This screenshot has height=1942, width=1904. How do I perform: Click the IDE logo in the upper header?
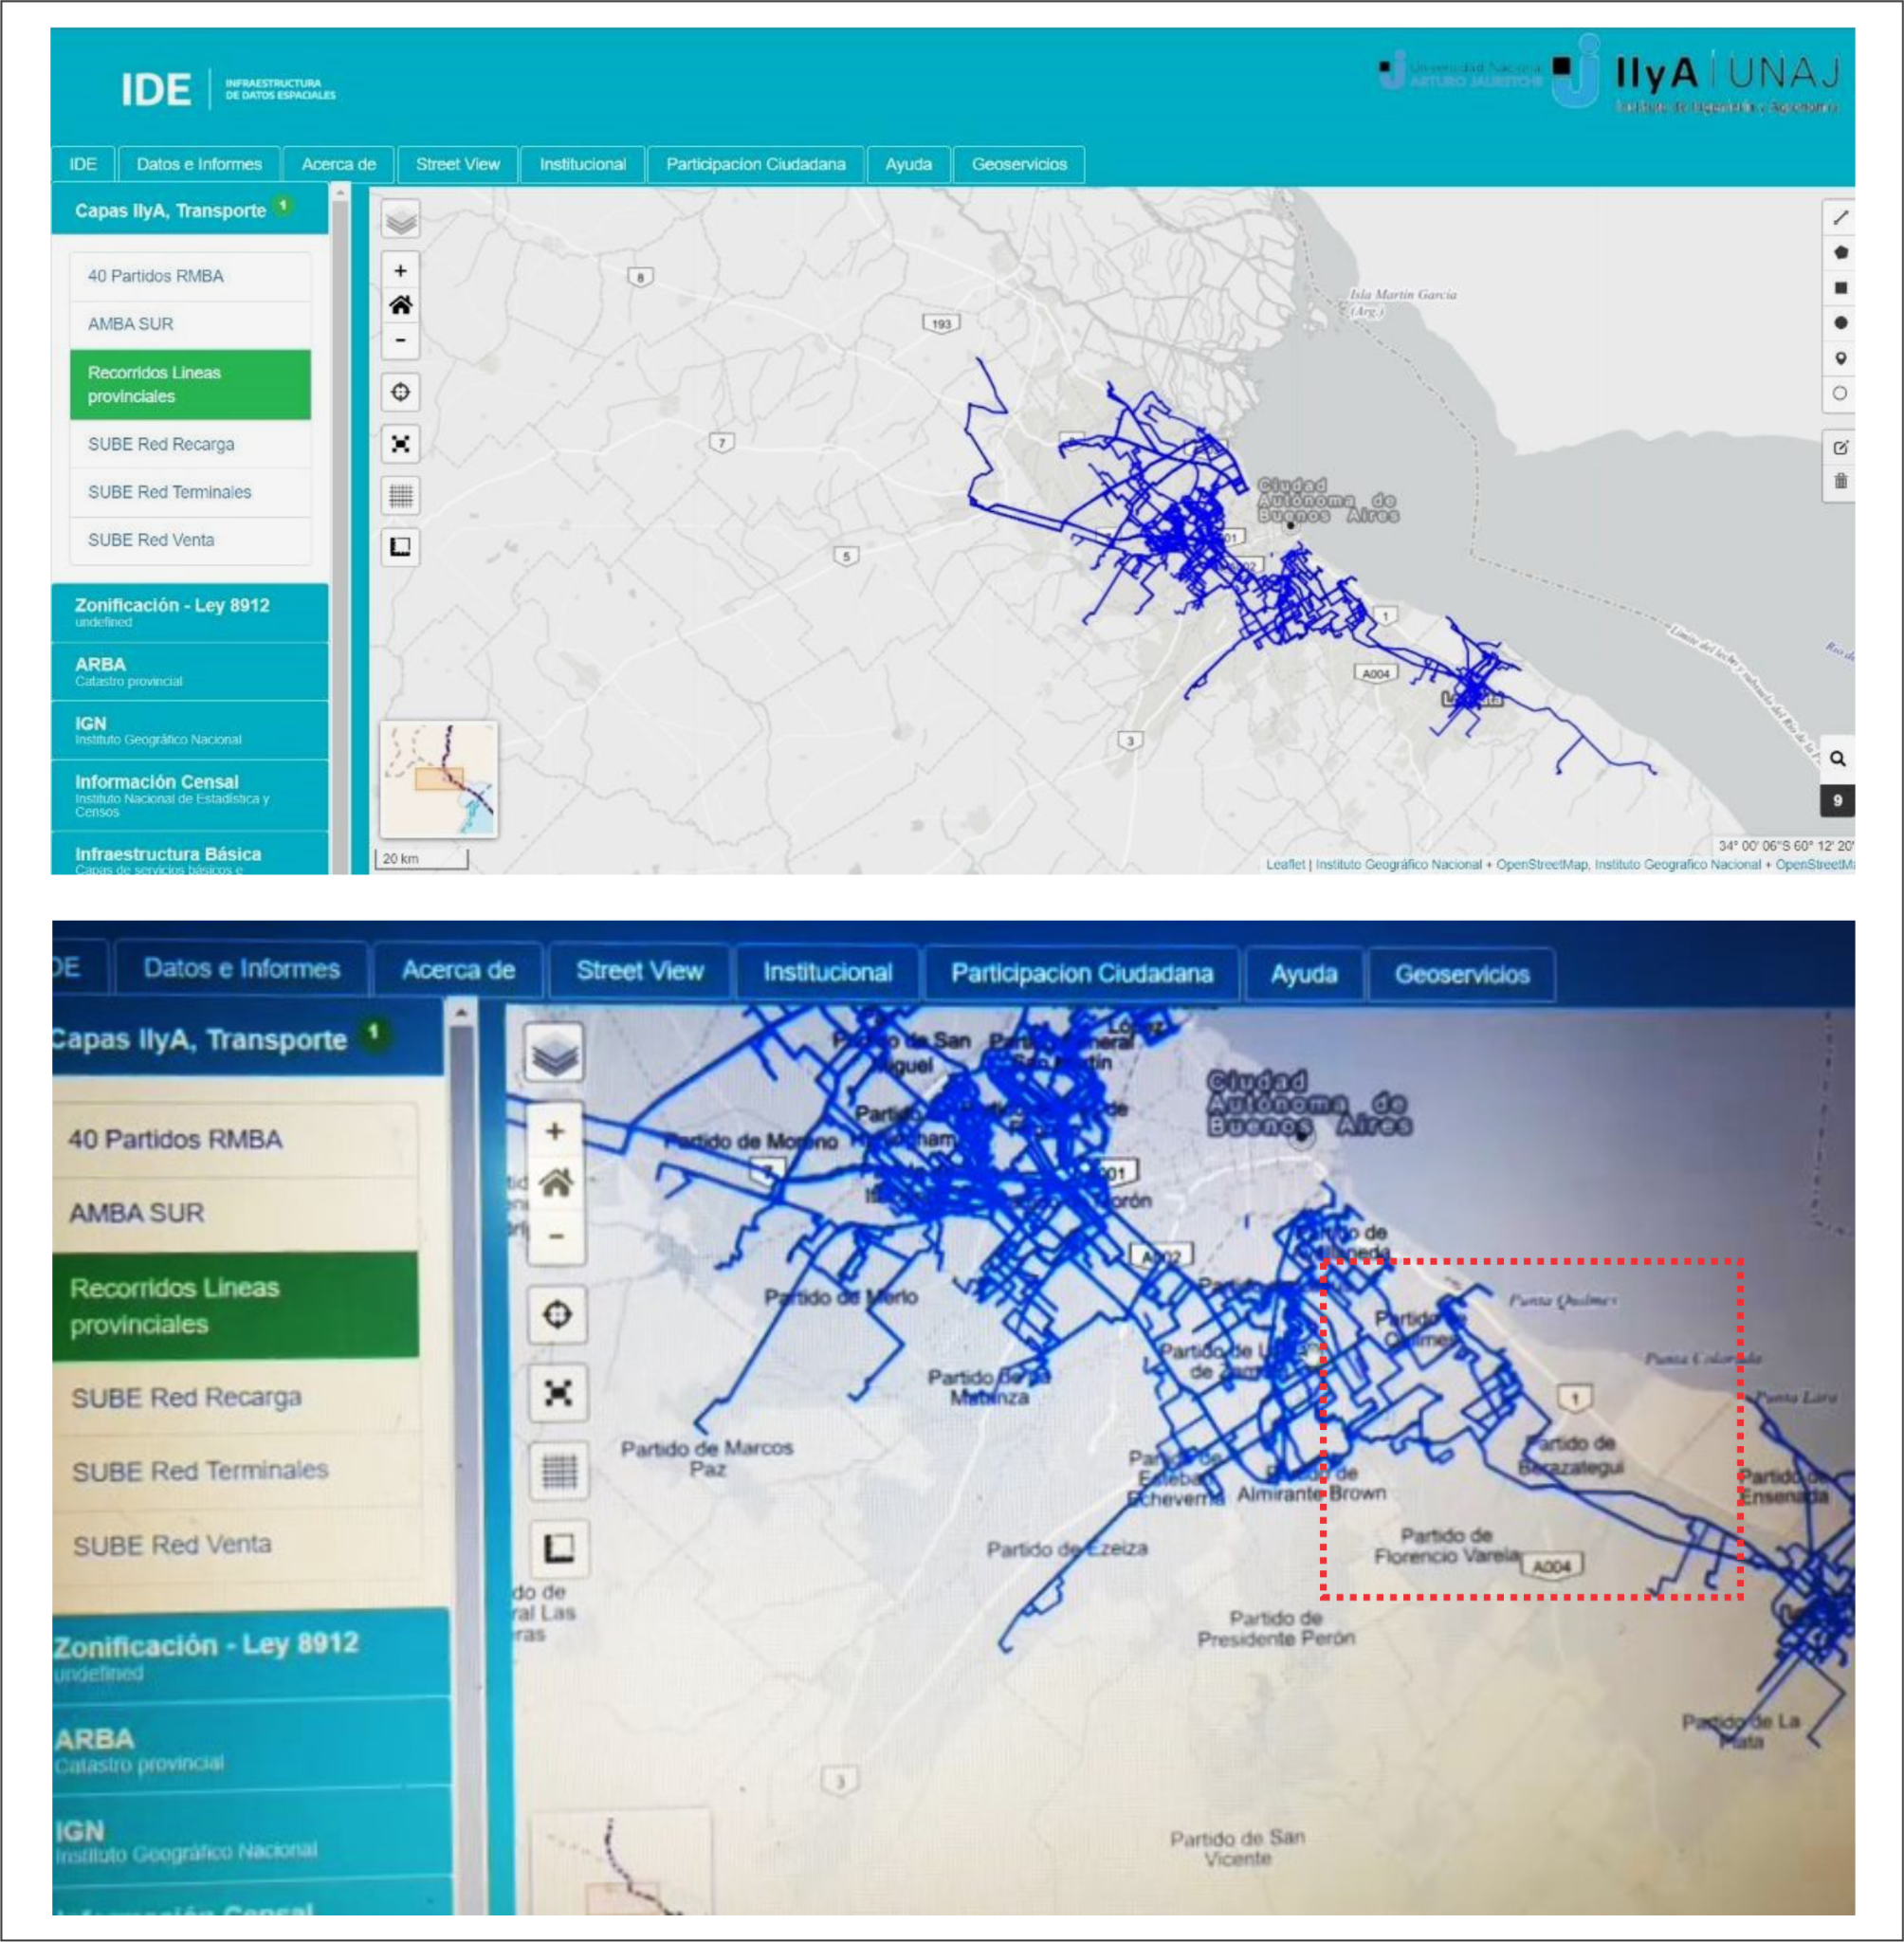(x=156, y=90)
